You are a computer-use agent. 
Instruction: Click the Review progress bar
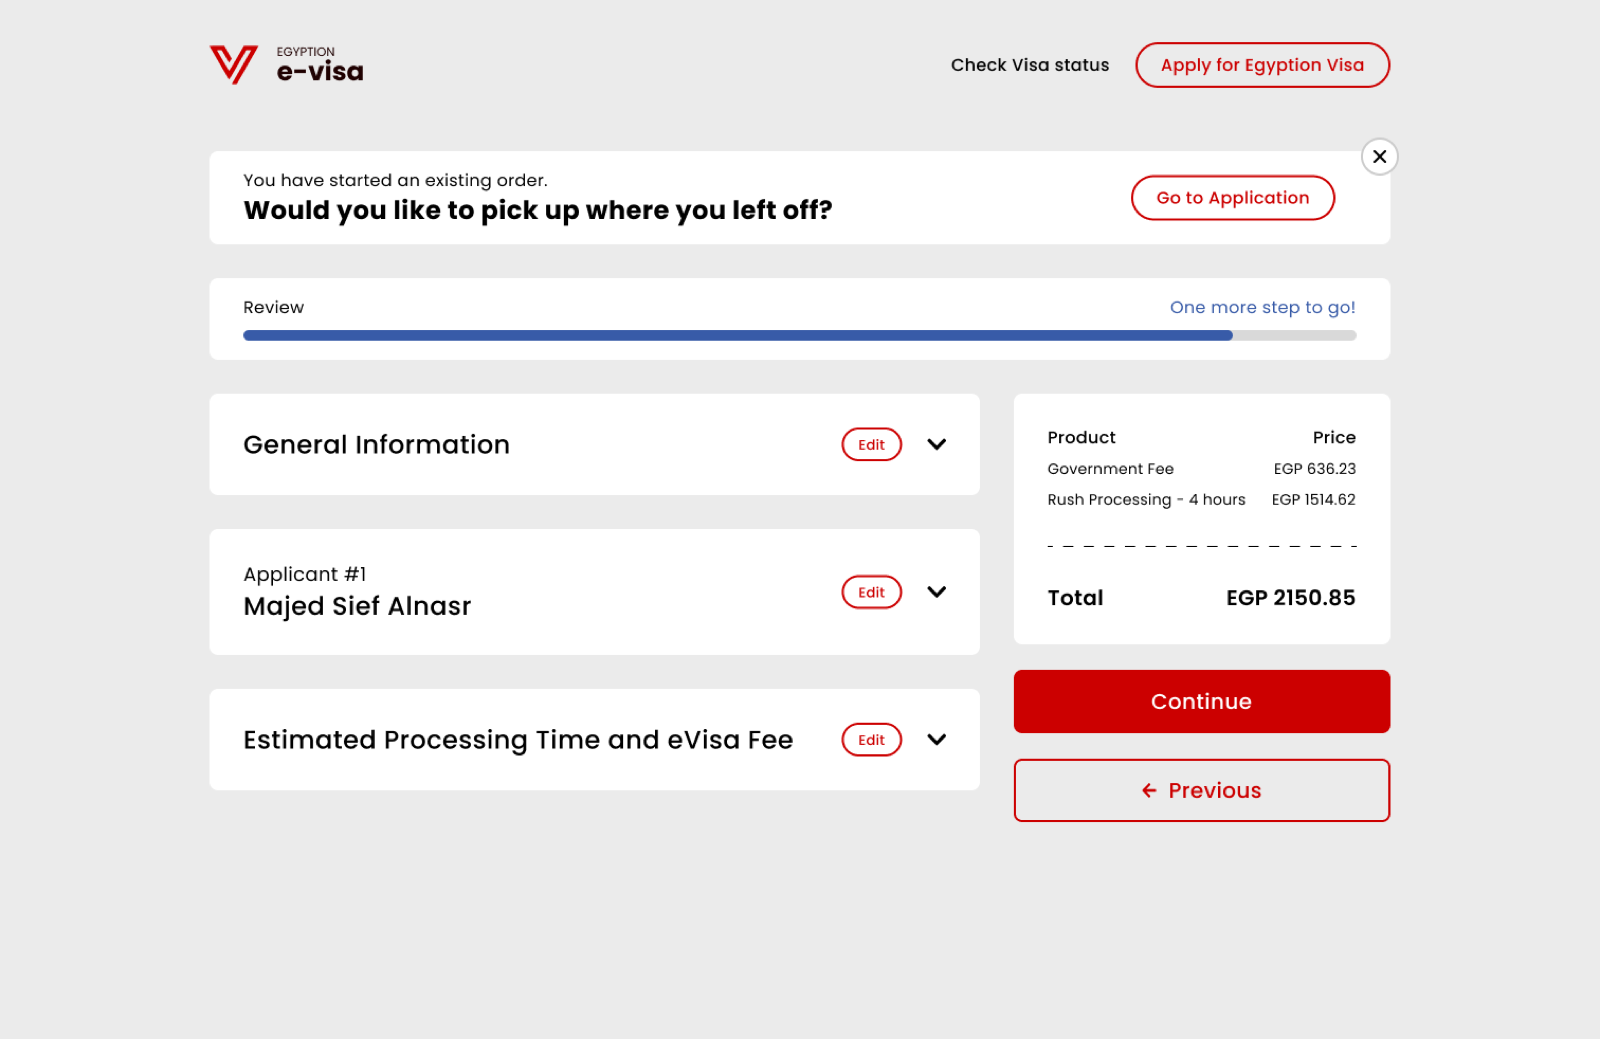(799, 336)
